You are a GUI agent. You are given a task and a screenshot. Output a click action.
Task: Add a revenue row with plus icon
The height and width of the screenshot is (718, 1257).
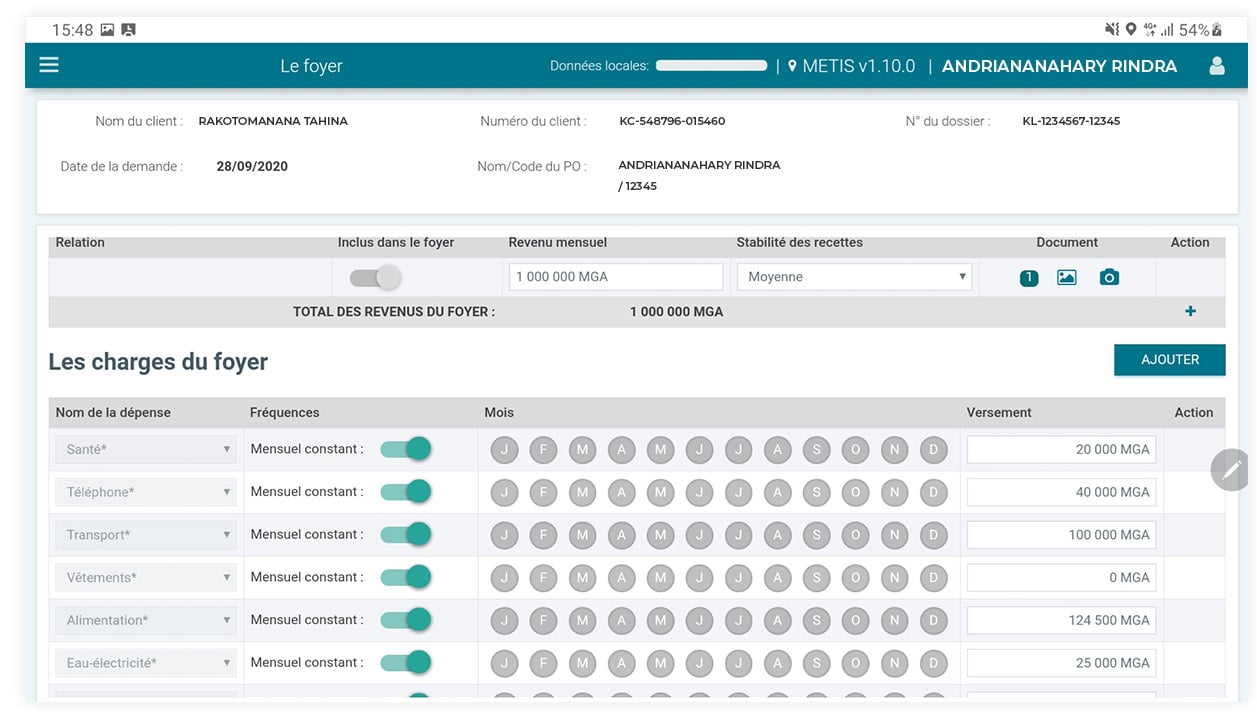pos(1190,311)
